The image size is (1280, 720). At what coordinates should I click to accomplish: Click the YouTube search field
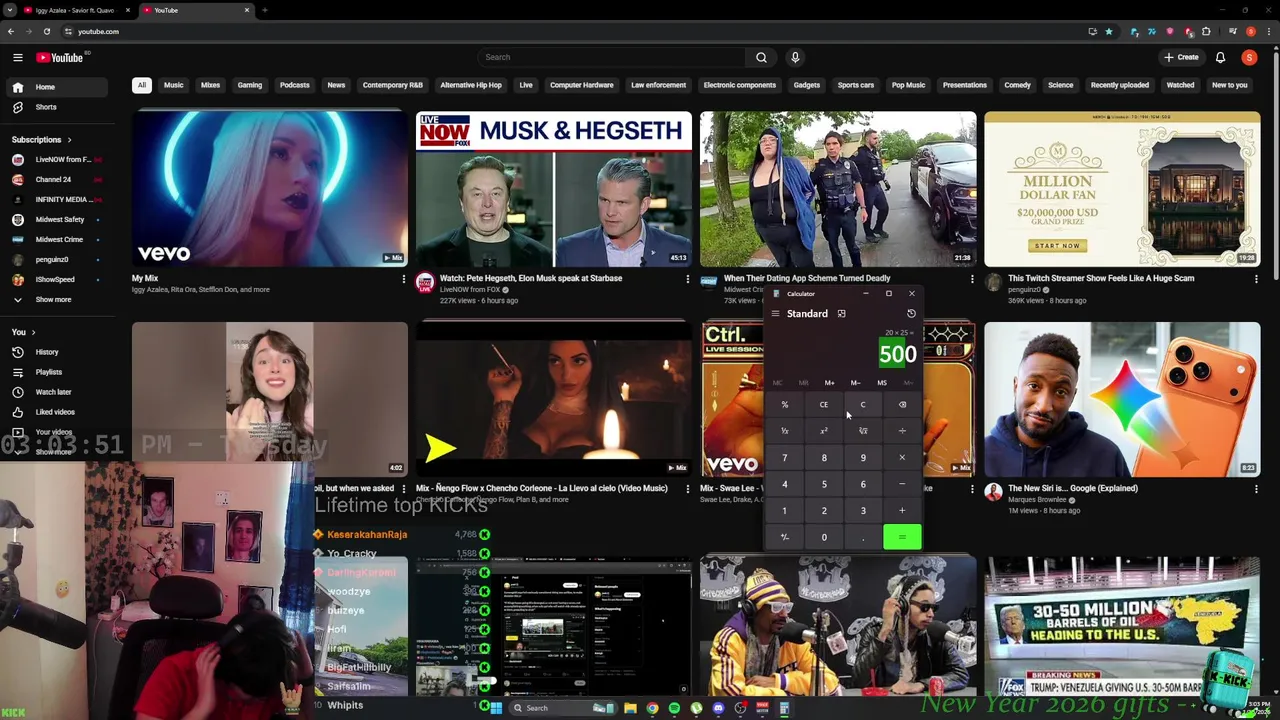coord(612,57)
